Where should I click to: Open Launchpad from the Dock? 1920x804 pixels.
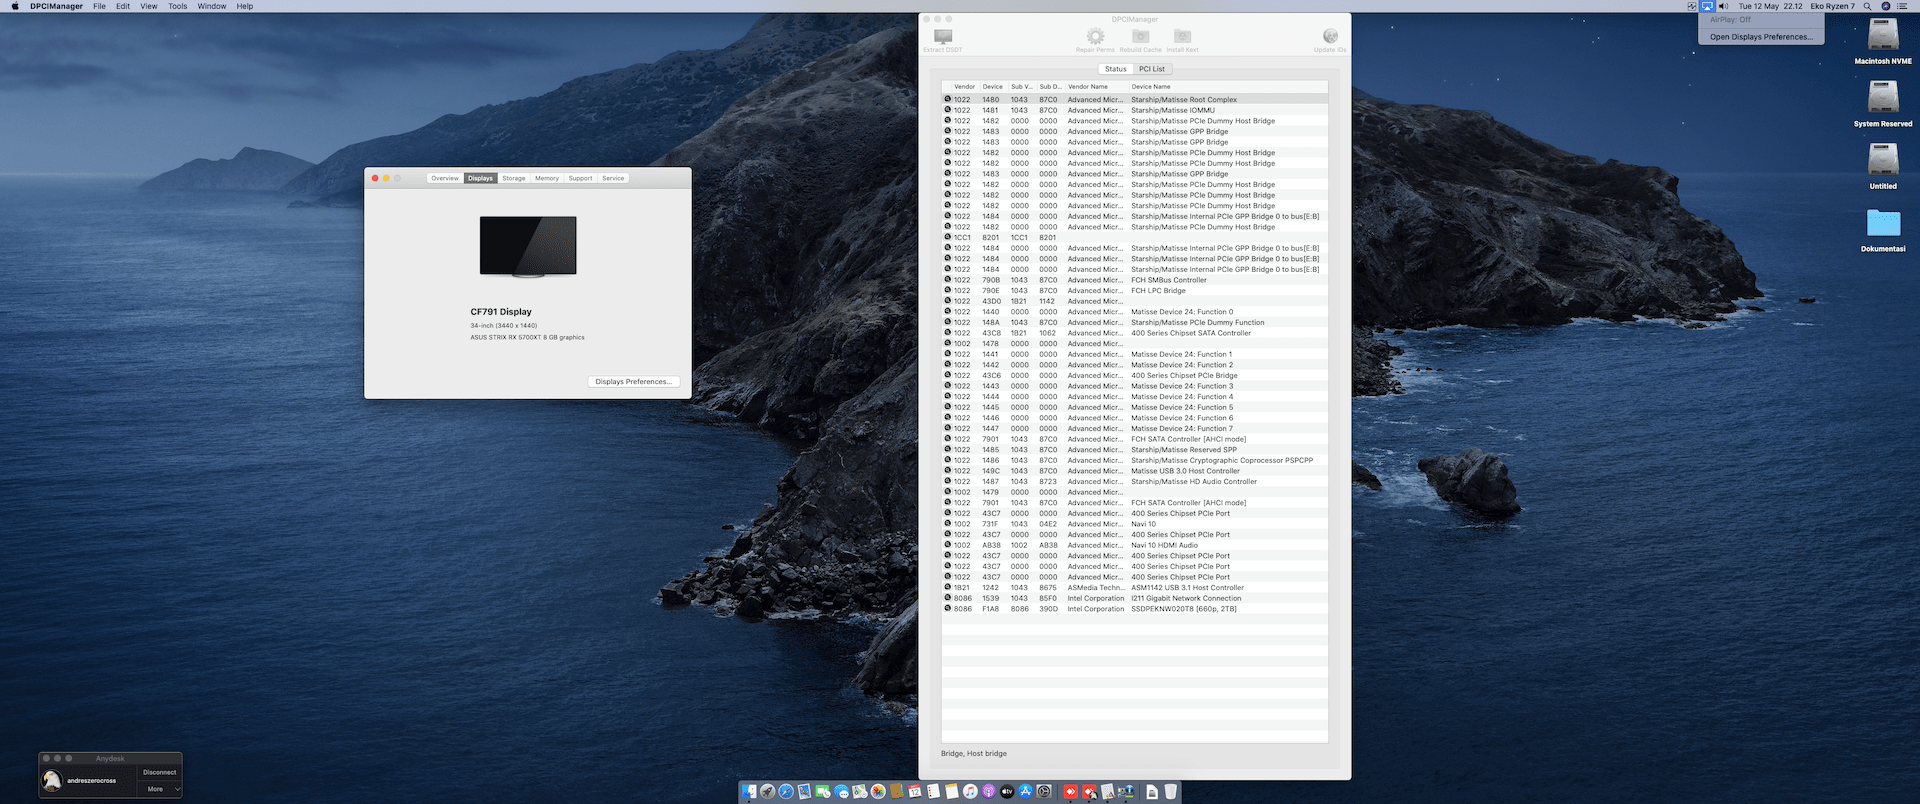(x=768, y=791)
